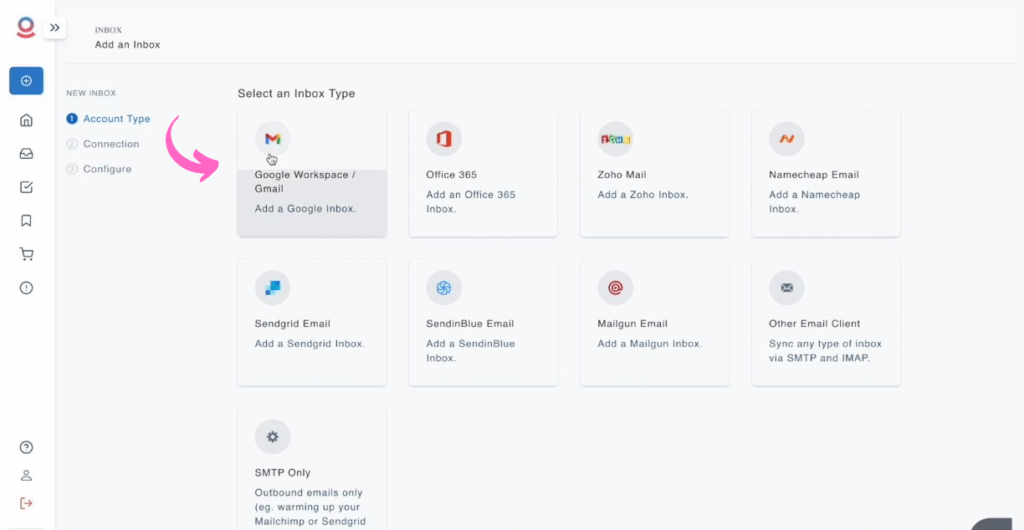Open the help question mark icon
Viewport: 1024px width, 530px height.
(26, 447)
